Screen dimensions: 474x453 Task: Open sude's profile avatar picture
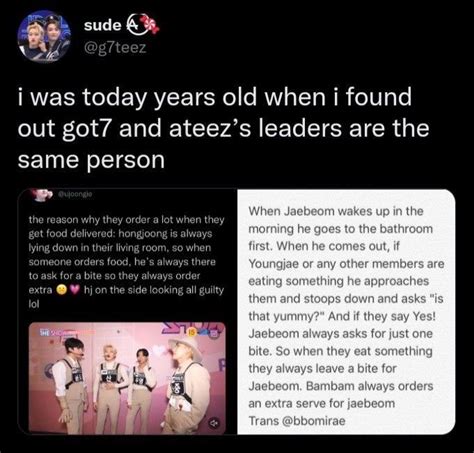click(44, 36)
